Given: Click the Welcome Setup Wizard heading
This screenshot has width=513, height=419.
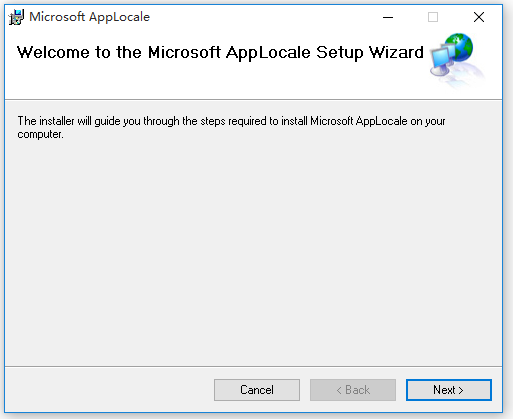Looking at the screenshot, I should [220, 53].
